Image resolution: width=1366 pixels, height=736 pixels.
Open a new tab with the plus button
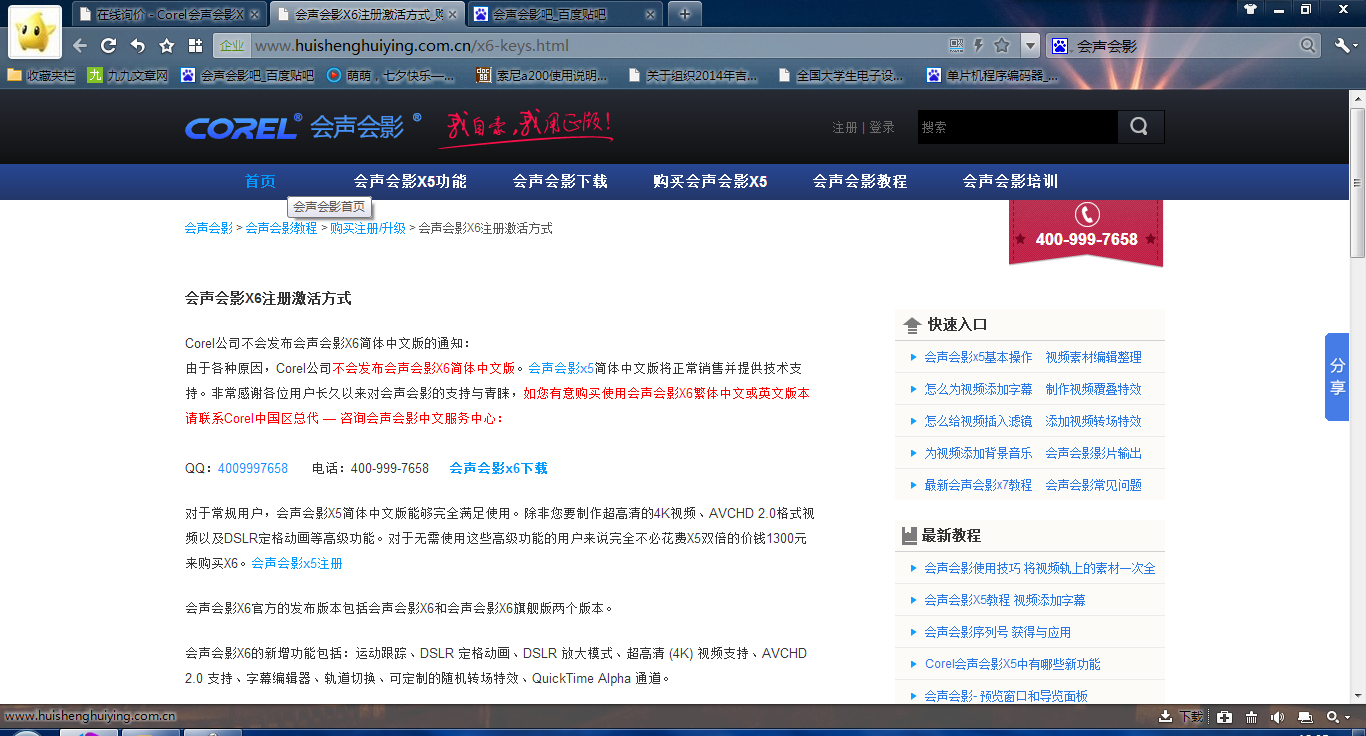(x=684, y=14)
